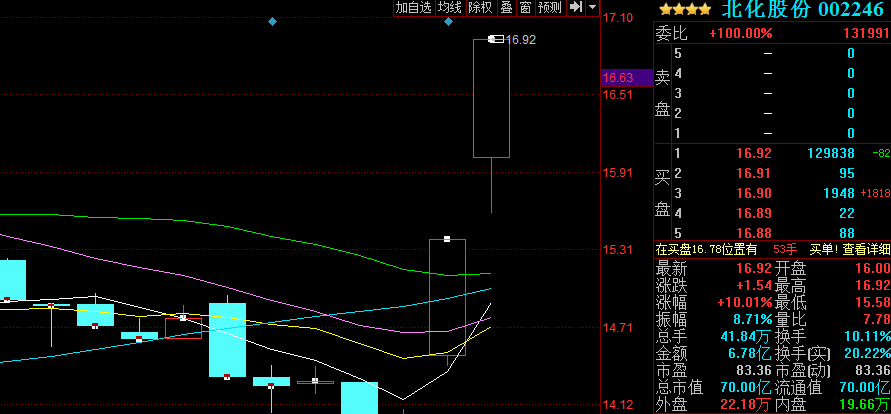Screen dimensions: 891x414
Task: Toggle the 除权 ex-rights adjustment
Action: [480, 7]
